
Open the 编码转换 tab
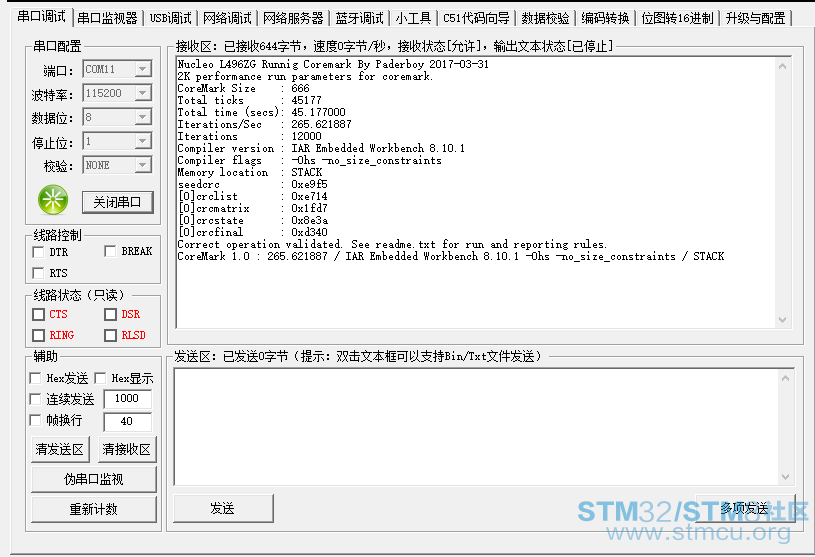click(x=605, y=19)
